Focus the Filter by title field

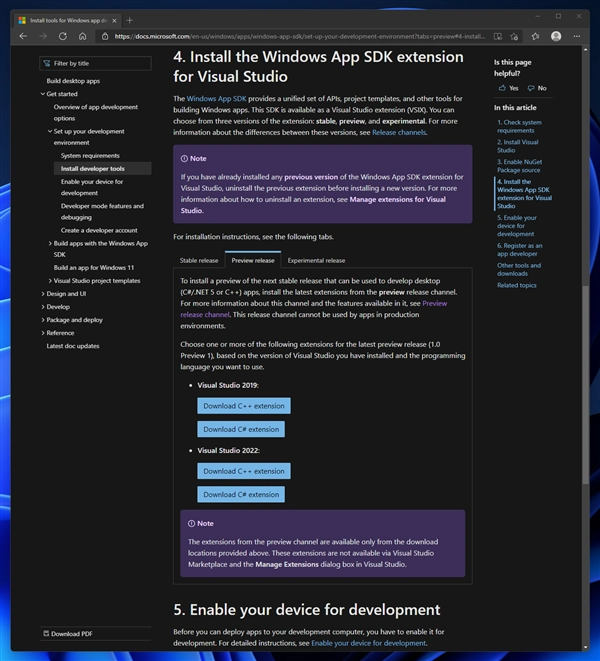coord(95,63)
